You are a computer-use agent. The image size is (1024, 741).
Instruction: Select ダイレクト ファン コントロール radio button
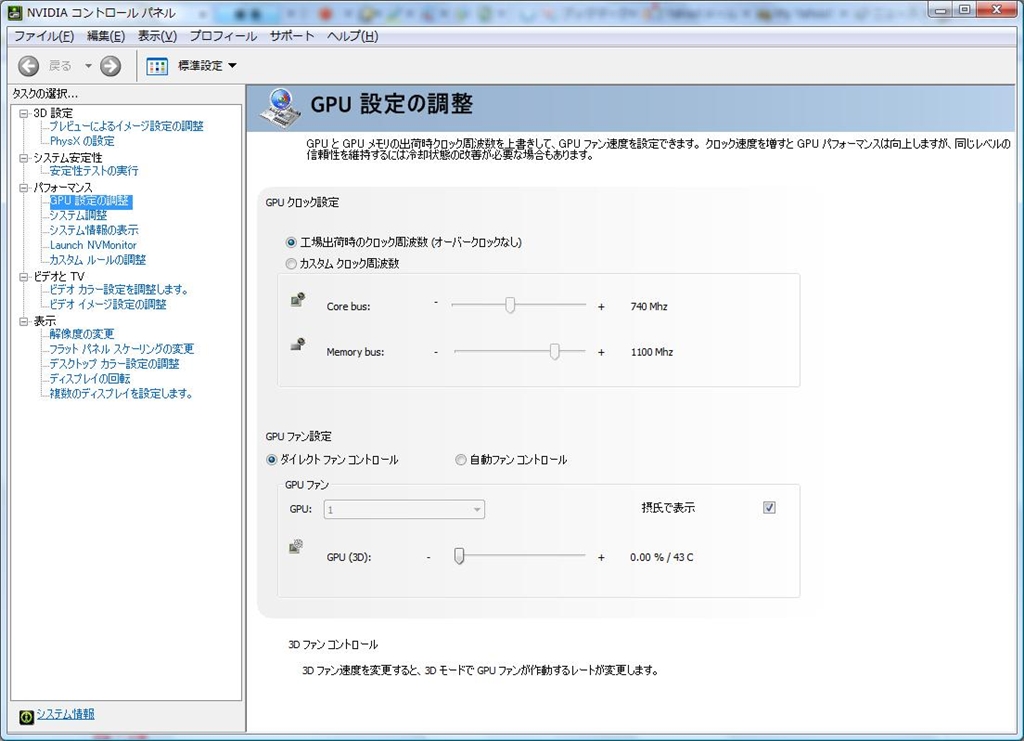click(x=272, y=460)
